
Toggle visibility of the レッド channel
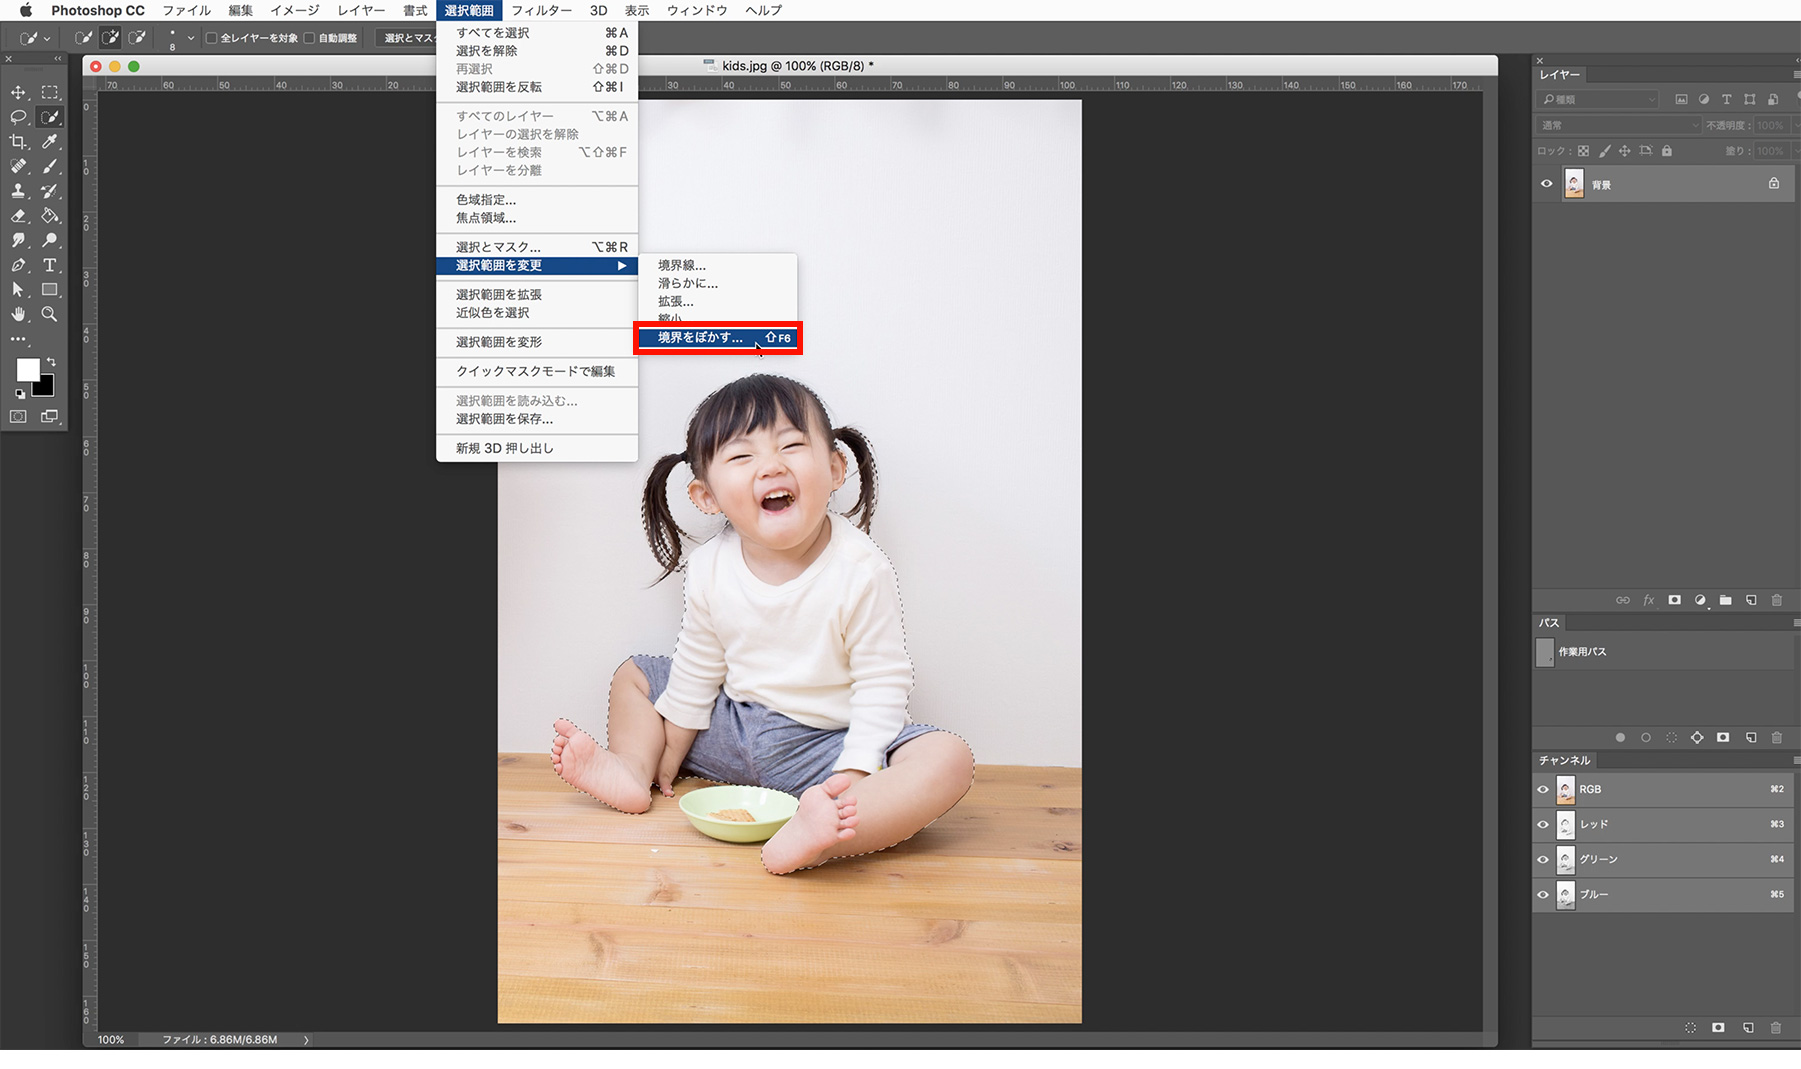(x=1543, y=824)
